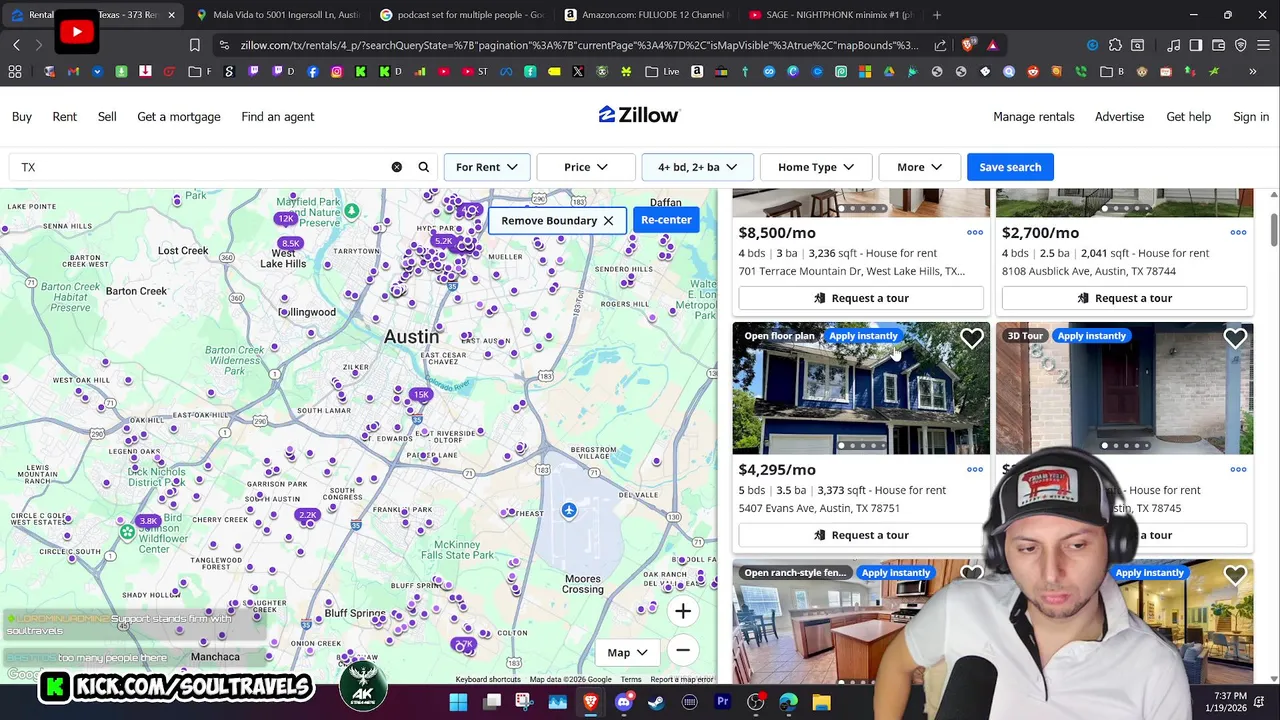Open the Gmail bookmark

73,71
